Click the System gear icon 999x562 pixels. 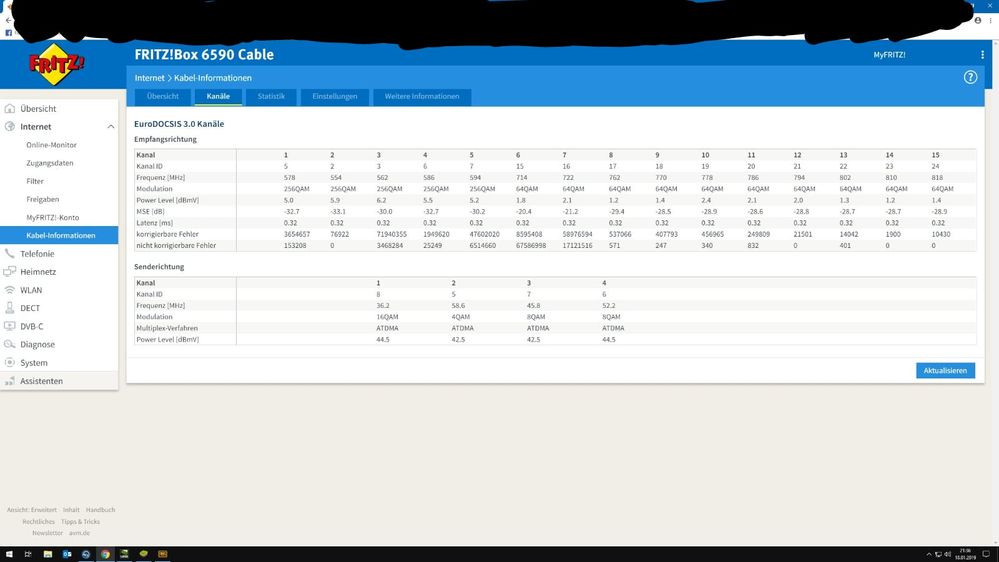click(10, 362)
